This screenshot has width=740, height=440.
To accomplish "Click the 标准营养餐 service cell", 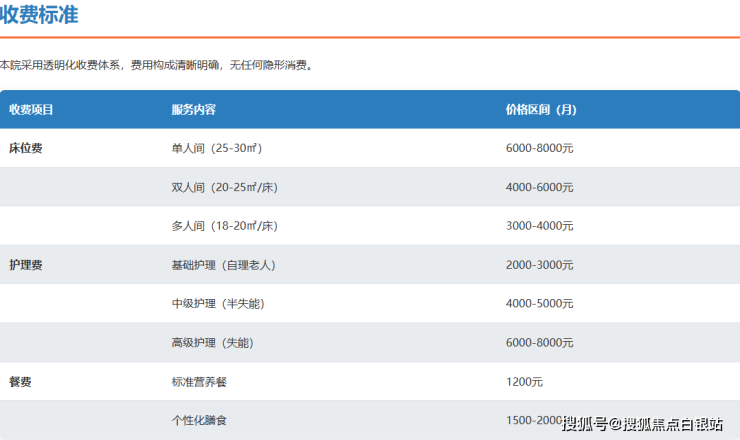I will pos(206,382).
